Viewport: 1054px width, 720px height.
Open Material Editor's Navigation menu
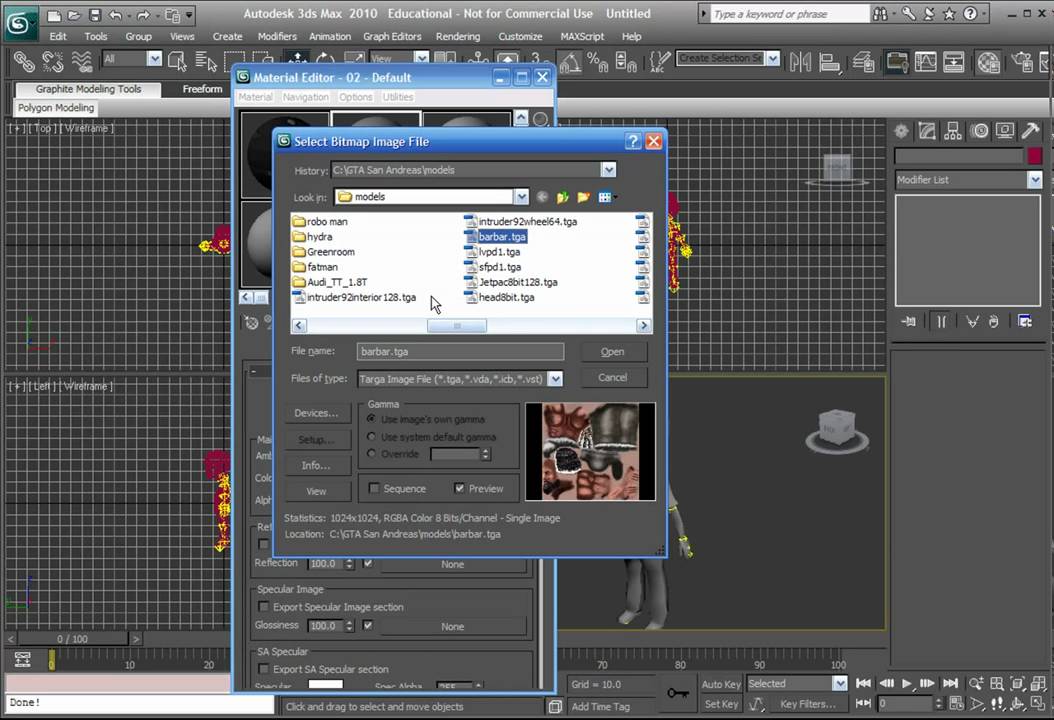coord(306,97)
